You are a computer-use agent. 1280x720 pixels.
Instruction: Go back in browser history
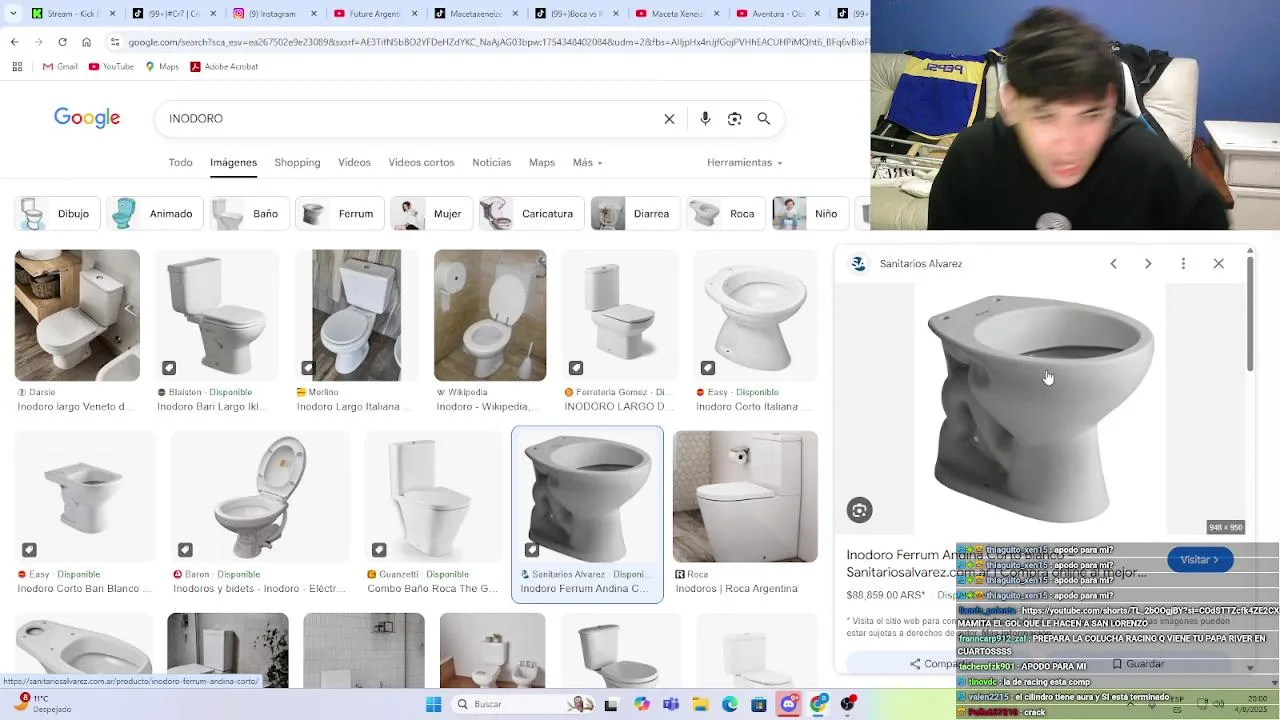pyautogui.click(x=14, y=42)
